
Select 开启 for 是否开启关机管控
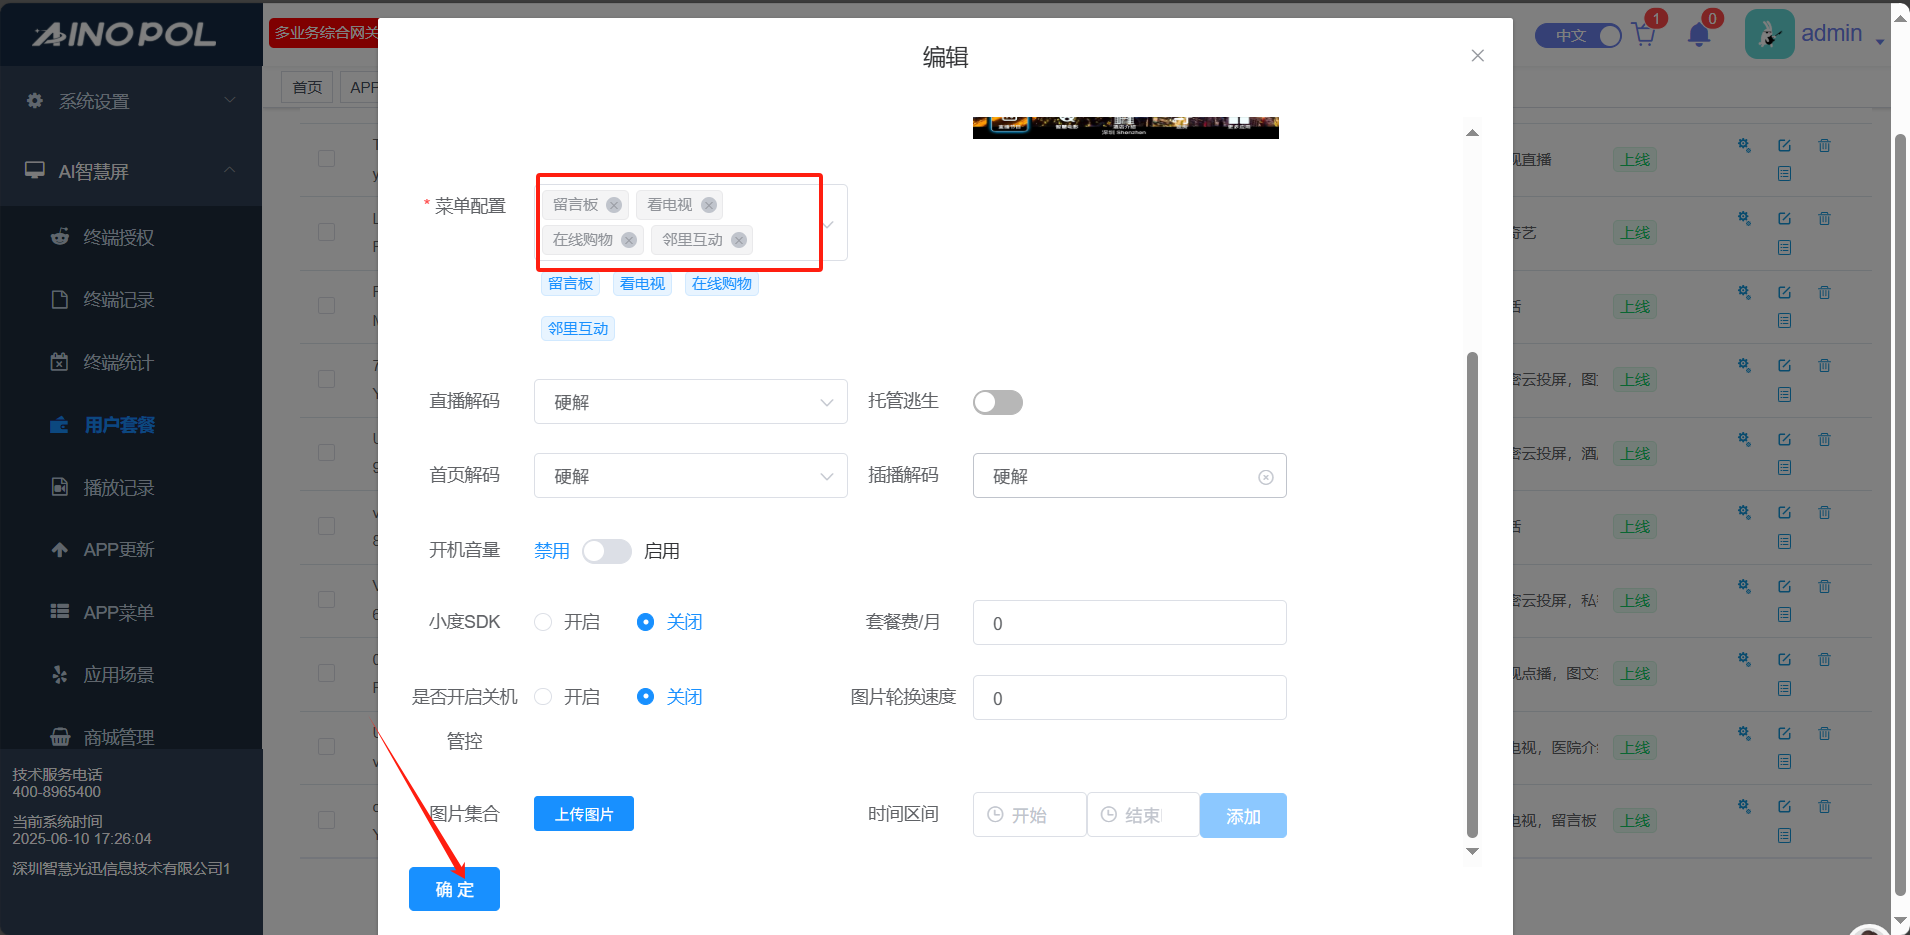point(543,697)
